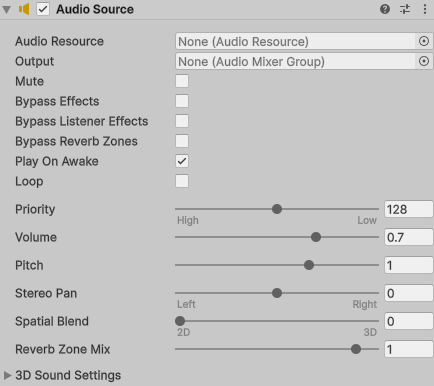Screen dimensions: 434x386
Task: Toggle Bypass Reverb Zones checkbox
Action: (x=182, y=141)
